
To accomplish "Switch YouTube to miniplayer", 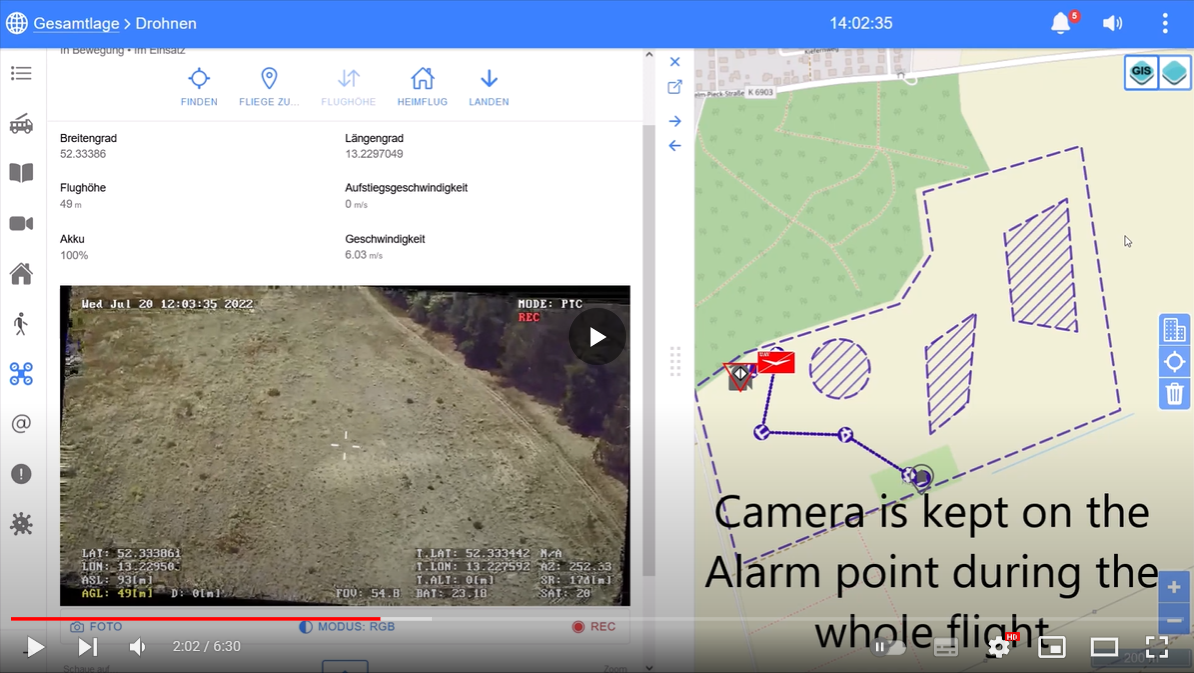I will click(1052, 647).
